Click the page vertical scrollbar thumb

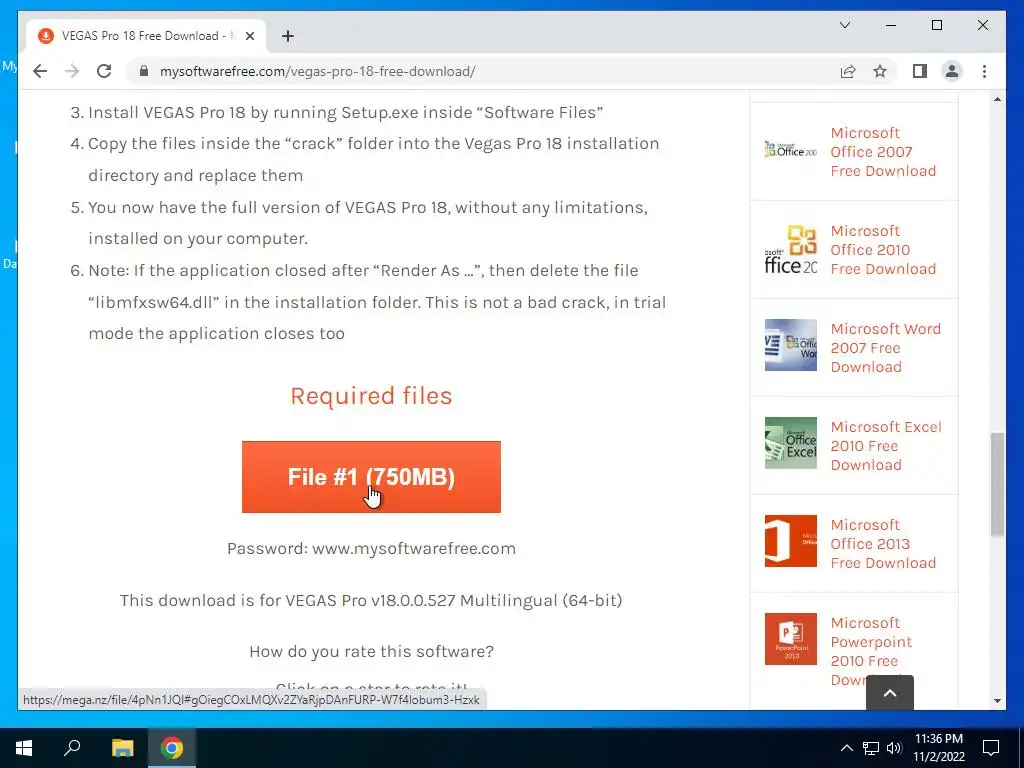tap(997, 485)
